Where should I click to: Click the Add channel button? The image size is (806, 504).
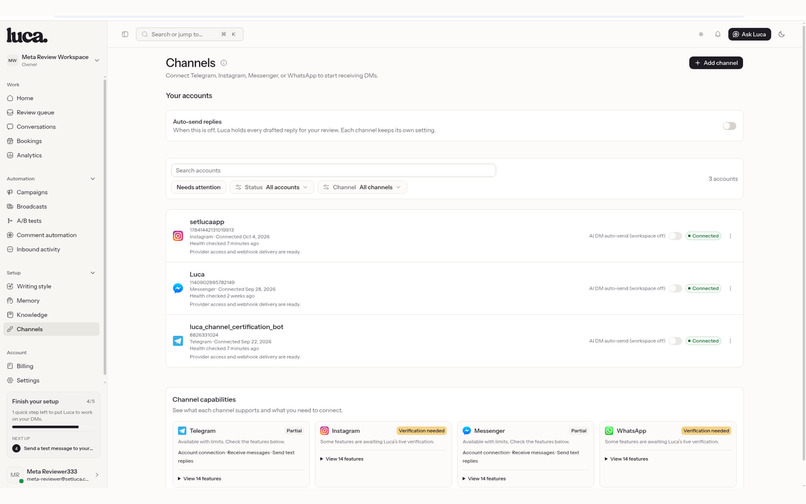(716, 63)
